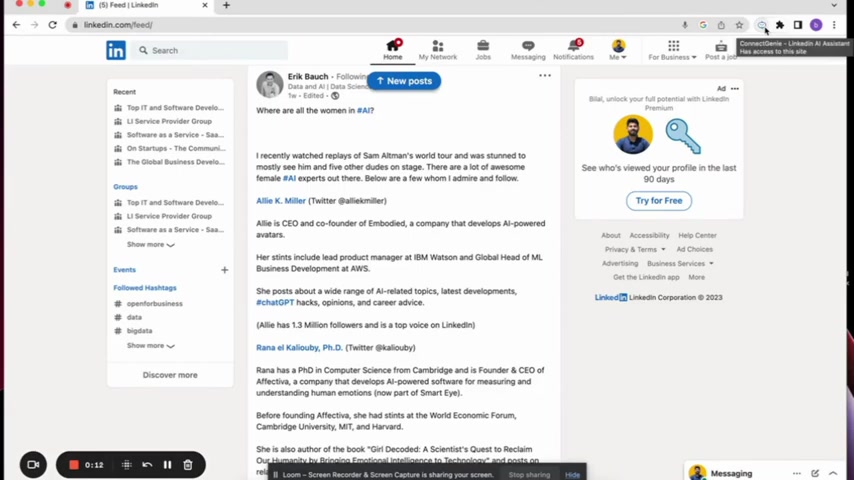Open Allie K. Miller profile link
854x480 pixels.
point(281,200)
